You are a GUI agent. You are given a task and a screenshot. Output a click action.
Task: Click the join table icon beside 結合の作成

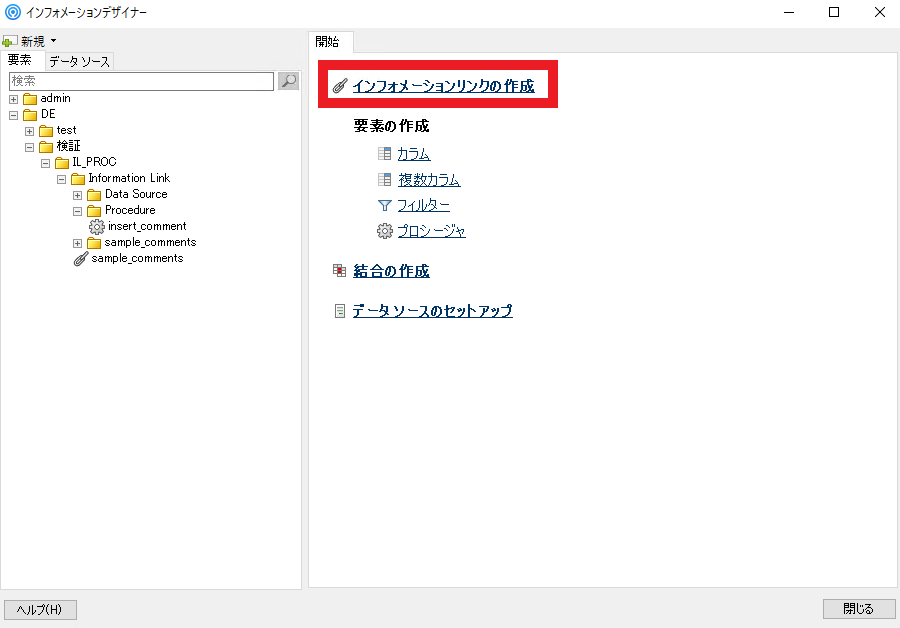339,270
